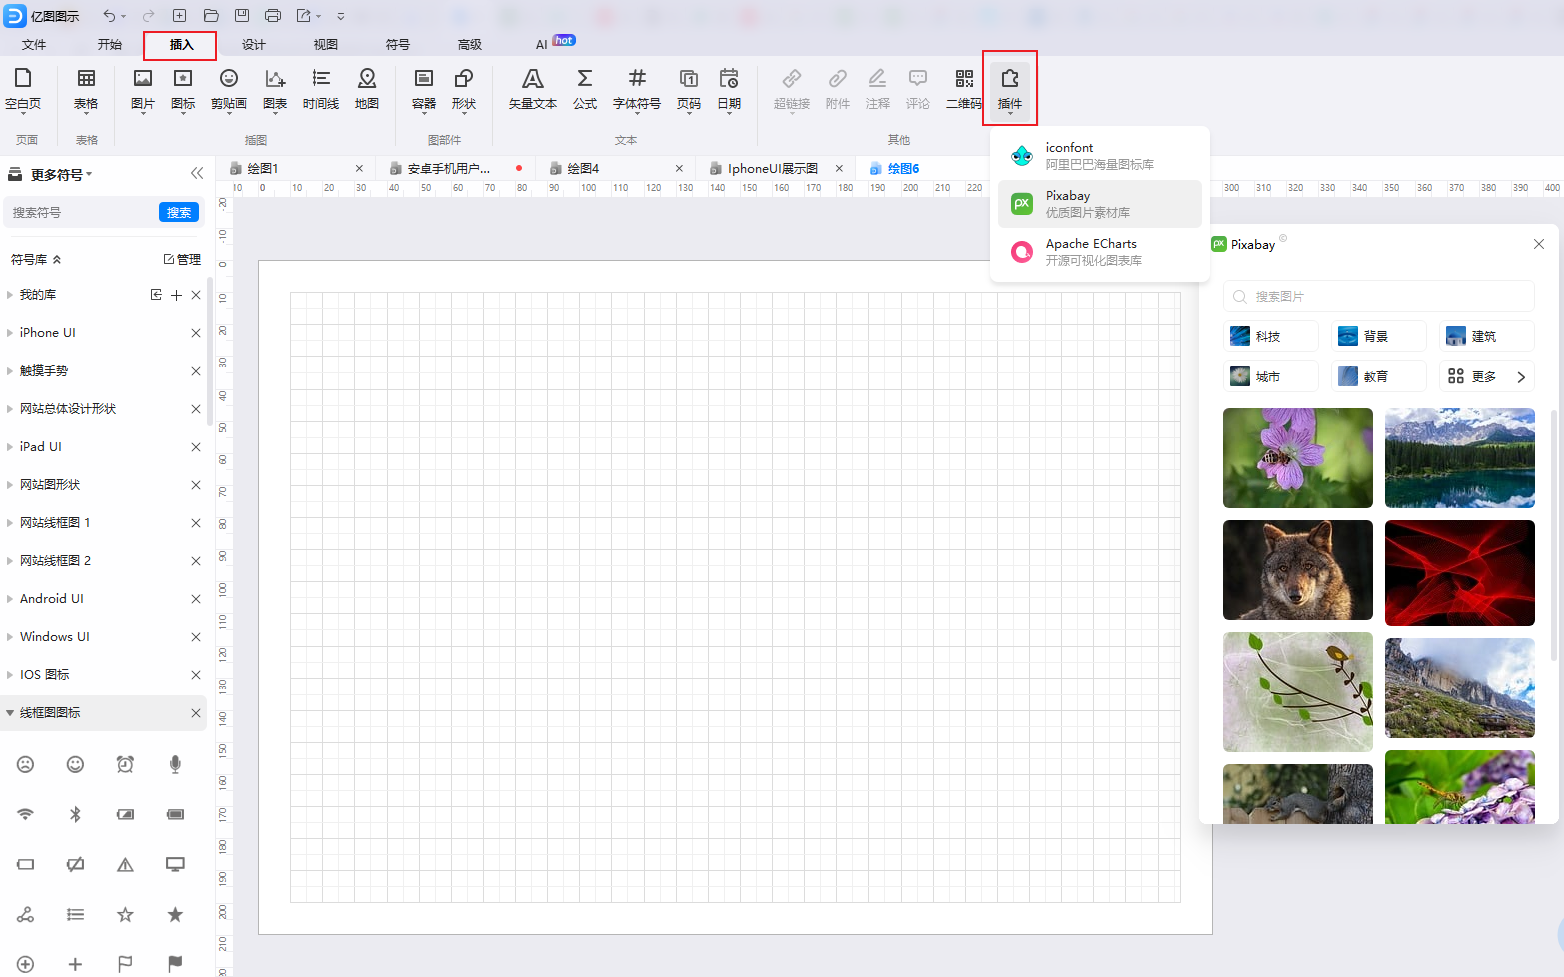Screen dimensions: 1564x977
Task: Select the 科技 image category
Action: pyautogui.click(x=1270, y=336)
